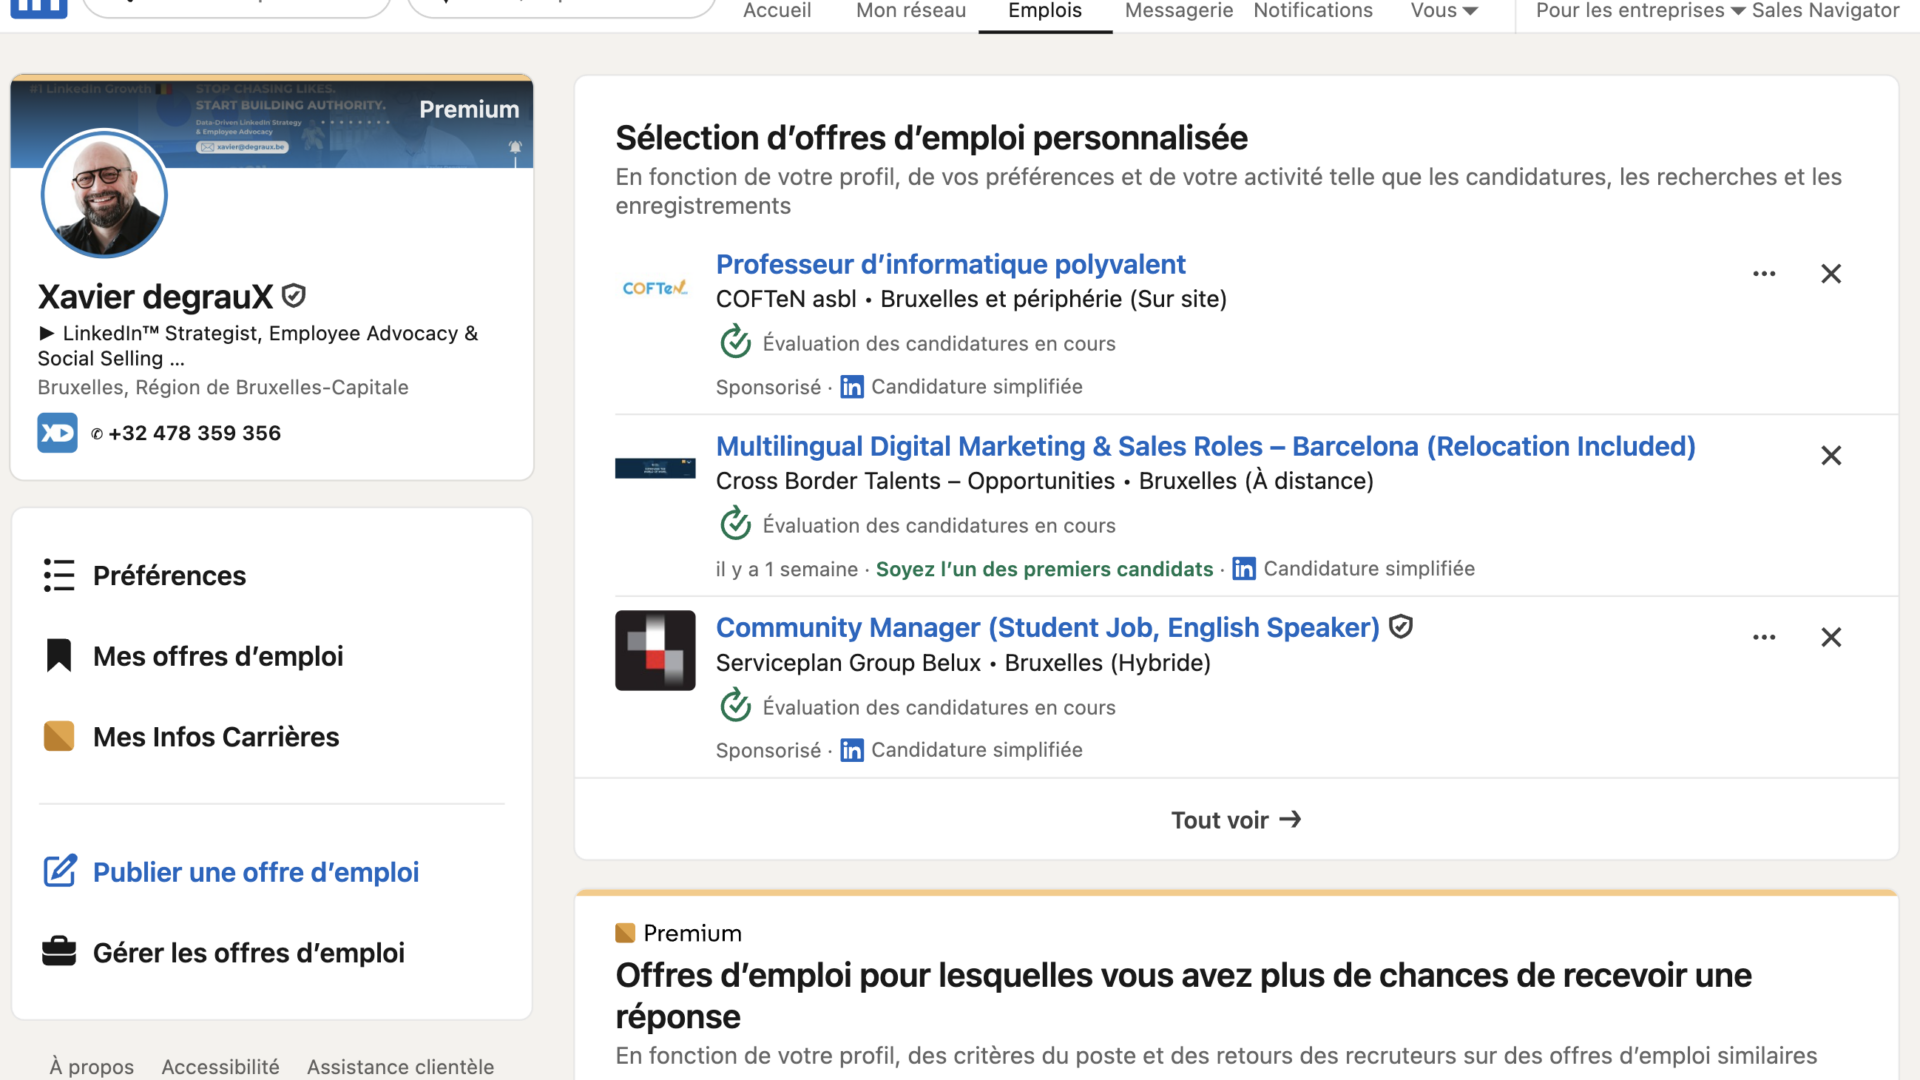Dismiss the Community Manager job listing
1920x1080 pixels.
(x=1831, y=637)
